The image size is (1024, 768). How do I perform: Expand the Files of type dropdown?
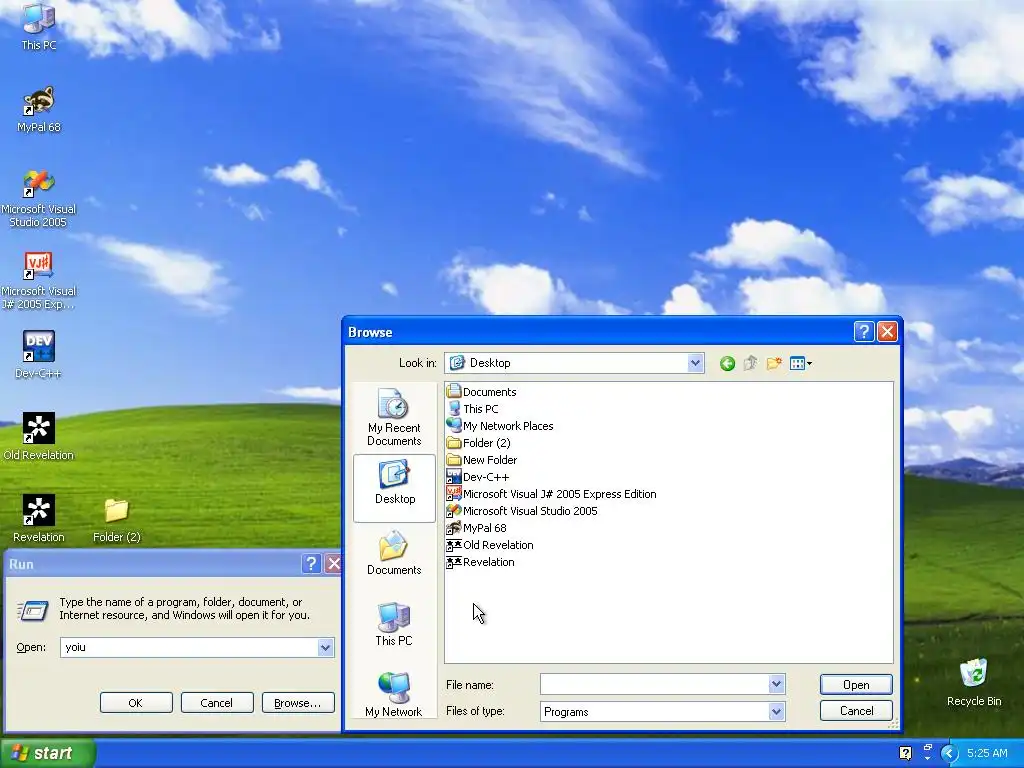(x=776, y=712)
